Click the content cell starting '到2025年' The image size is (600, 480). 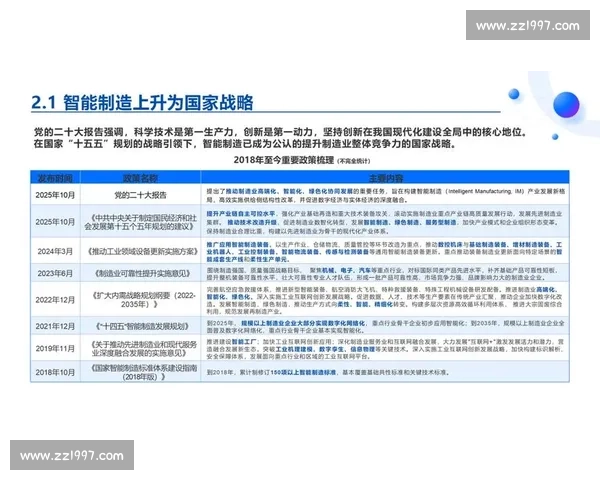(x=385, y=326)
